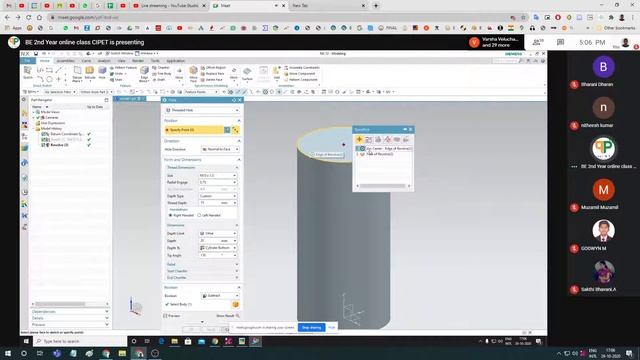Choose the Hole feature tool
This screenshot has width=640, height=360.
click(102, 73)
